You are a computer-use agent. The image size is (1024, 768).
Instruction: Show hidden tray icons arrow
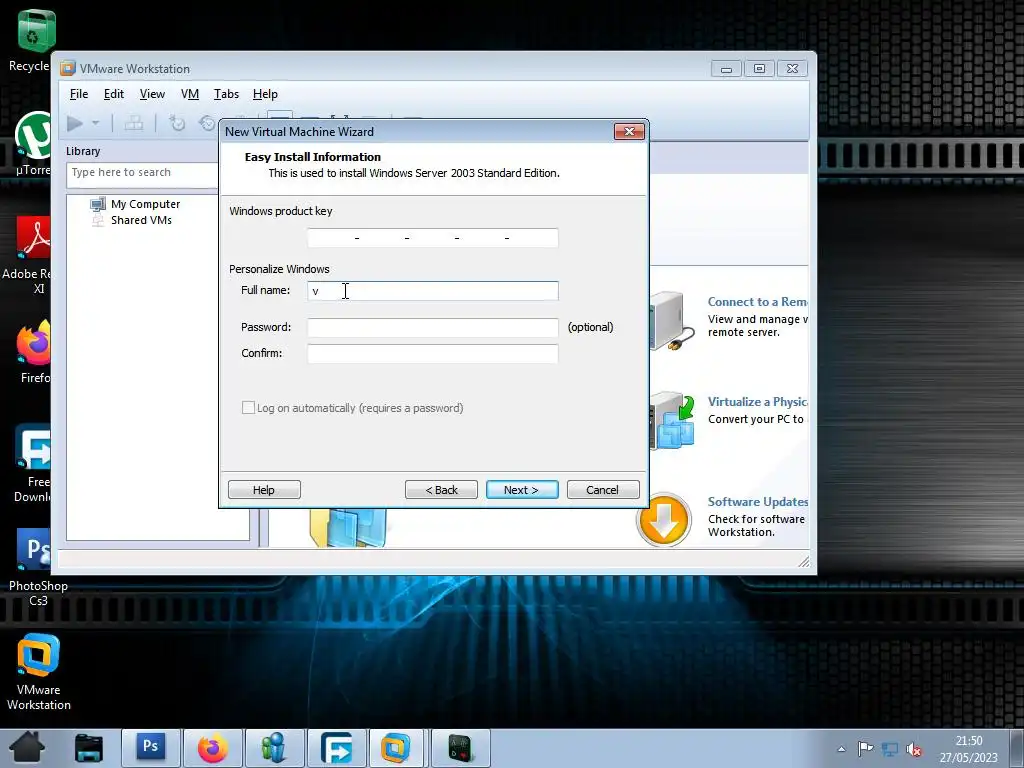[842, 749]
